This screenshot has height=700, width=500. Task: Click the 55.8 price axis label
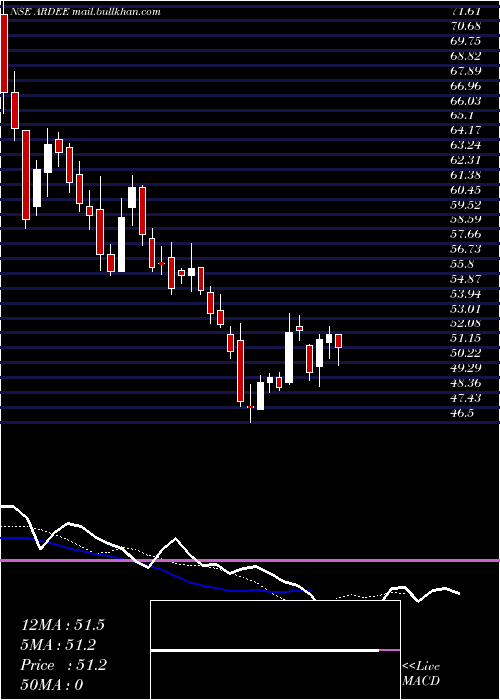tap(462, 264)
